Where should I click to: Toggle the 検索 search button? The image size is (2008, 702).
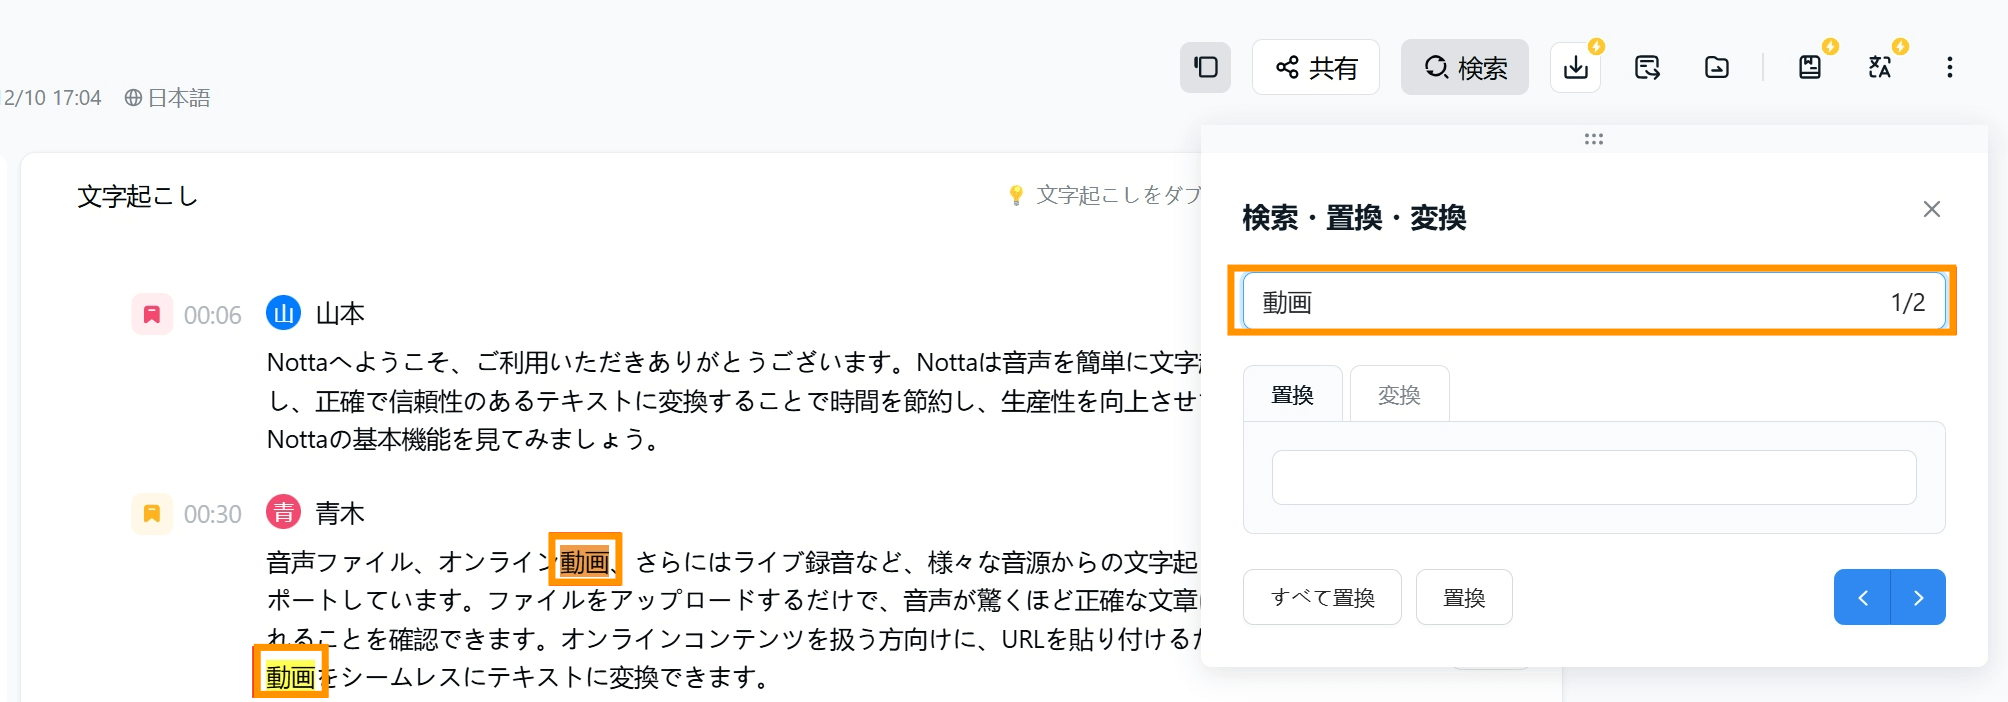pos(1465,67)
